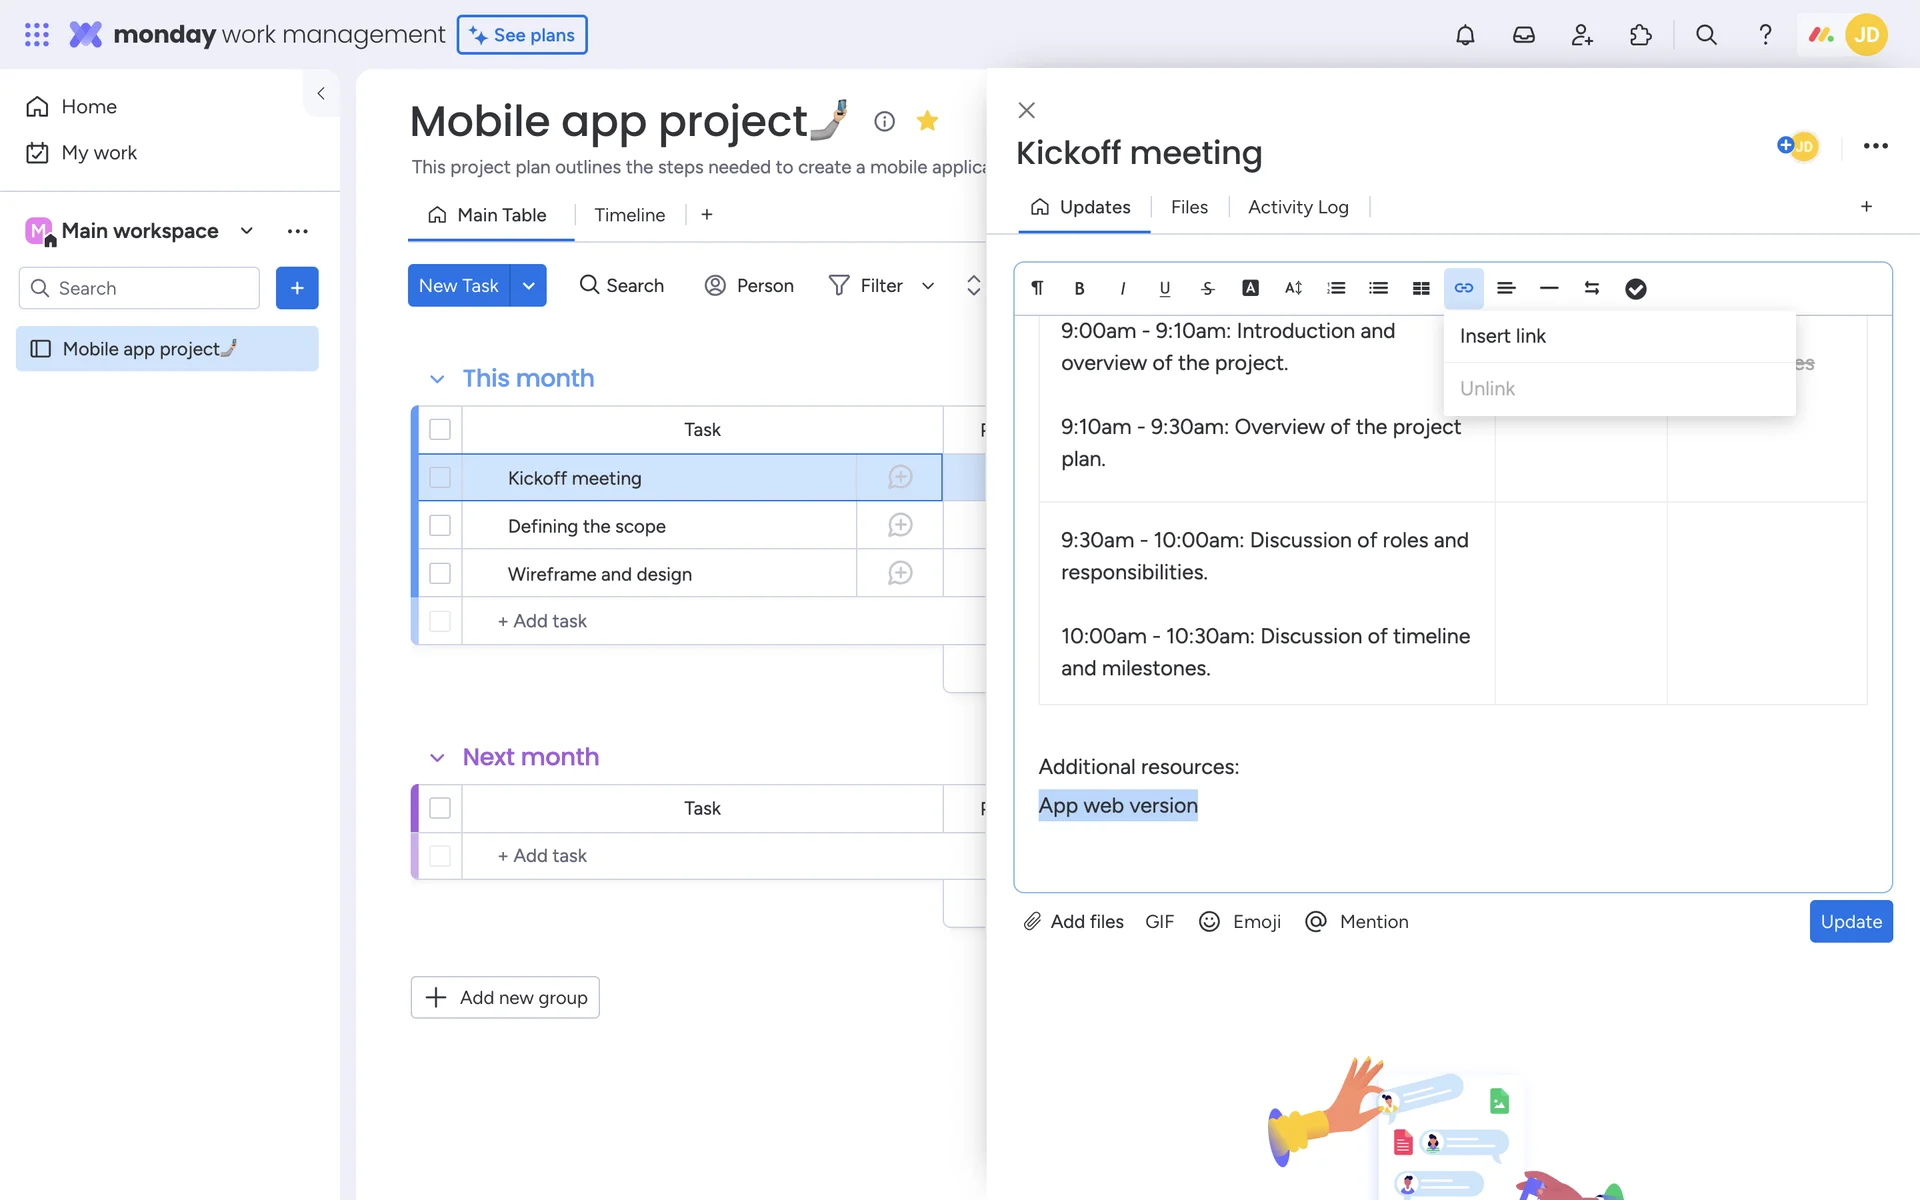This screenshot has height=1200, width=1920.
Task: Check the Defining the scope checkbox
Action: pos(440,526)
